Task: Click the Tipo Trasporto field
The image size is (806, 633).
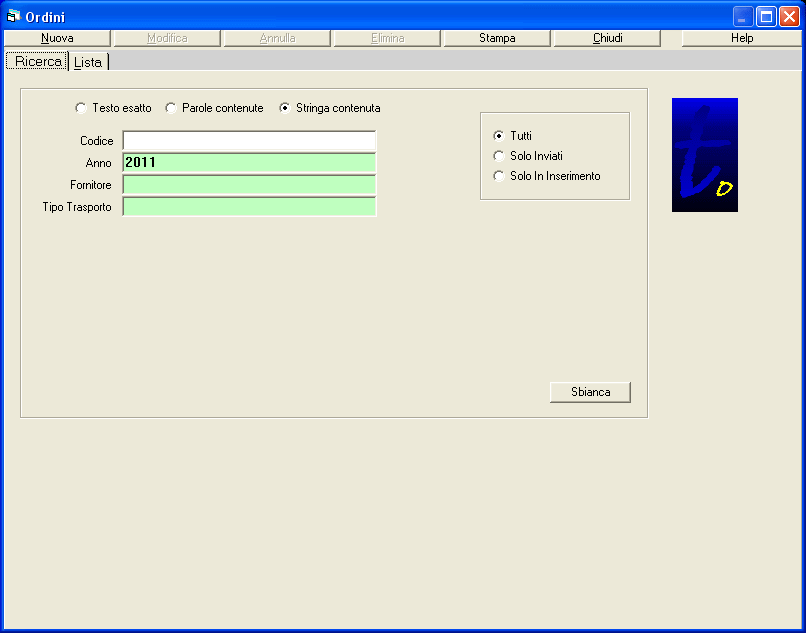Action: tap(249, 207)
